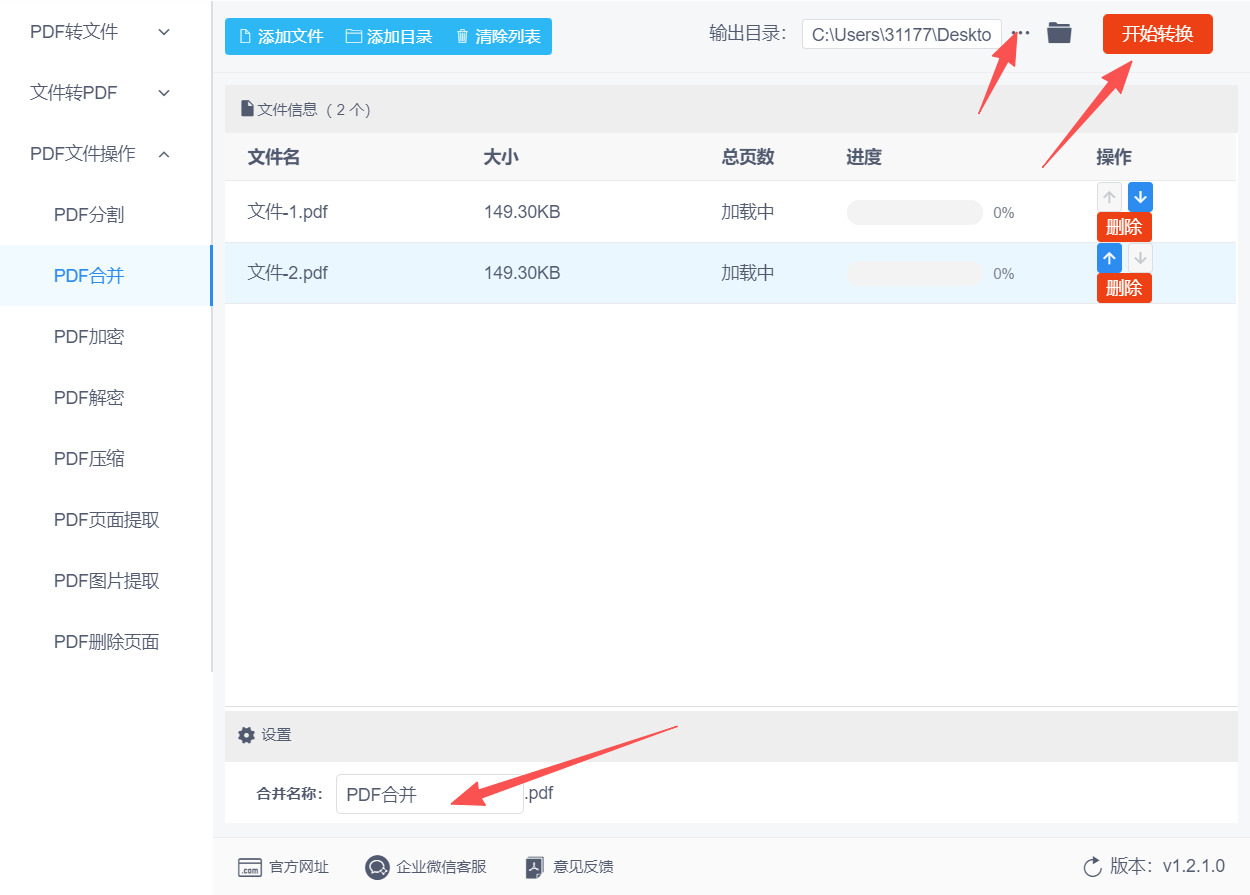This screenshot has width=1250, height=895.
Task: Click the 大小 column header
Action: coord(501,157)
